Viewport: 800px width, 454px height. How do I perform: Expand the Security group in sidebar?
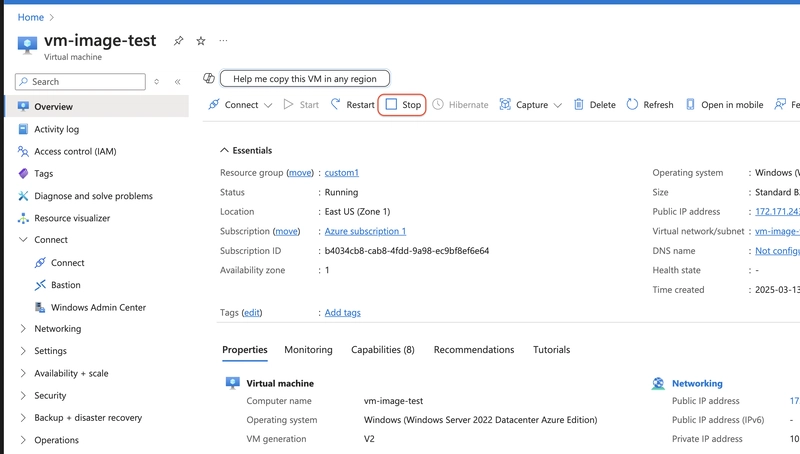coord(23,395)
